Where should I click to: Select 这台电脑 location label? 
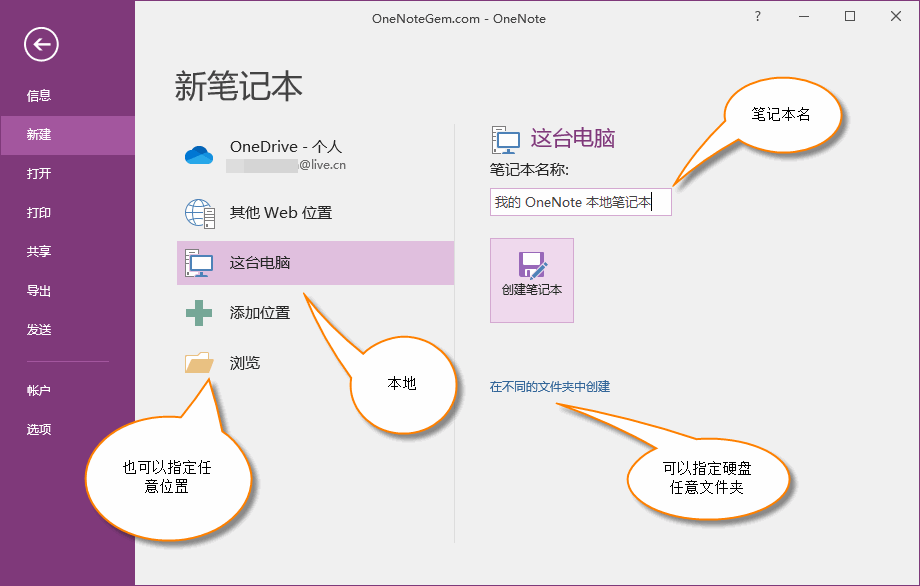coord(260,263)
